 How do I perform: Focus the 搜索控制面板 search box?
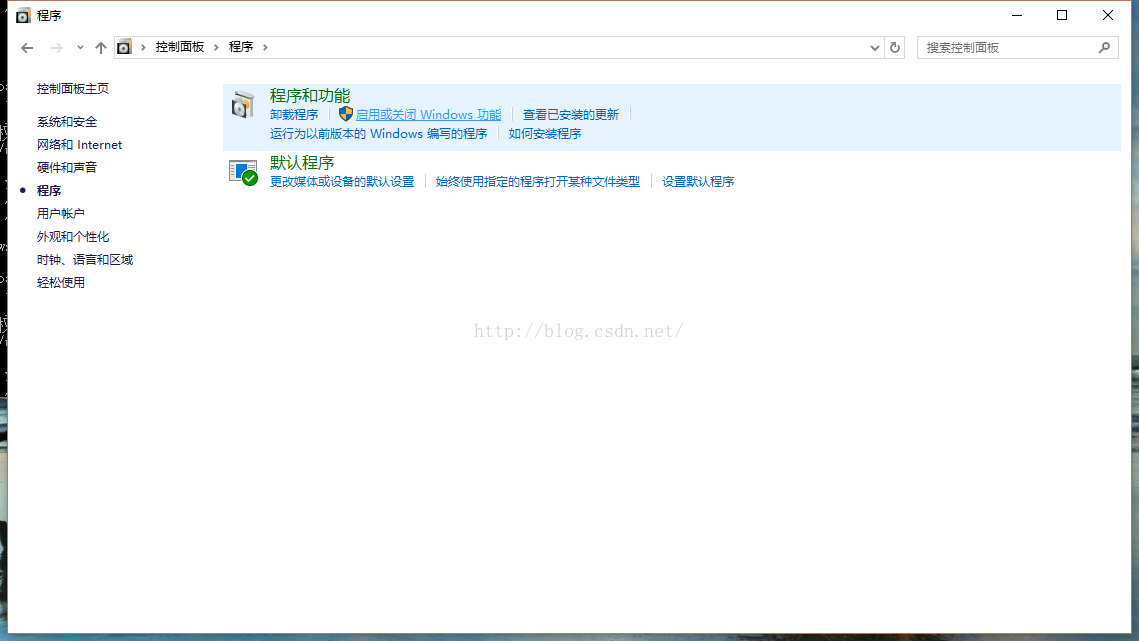click(1017, 47)
